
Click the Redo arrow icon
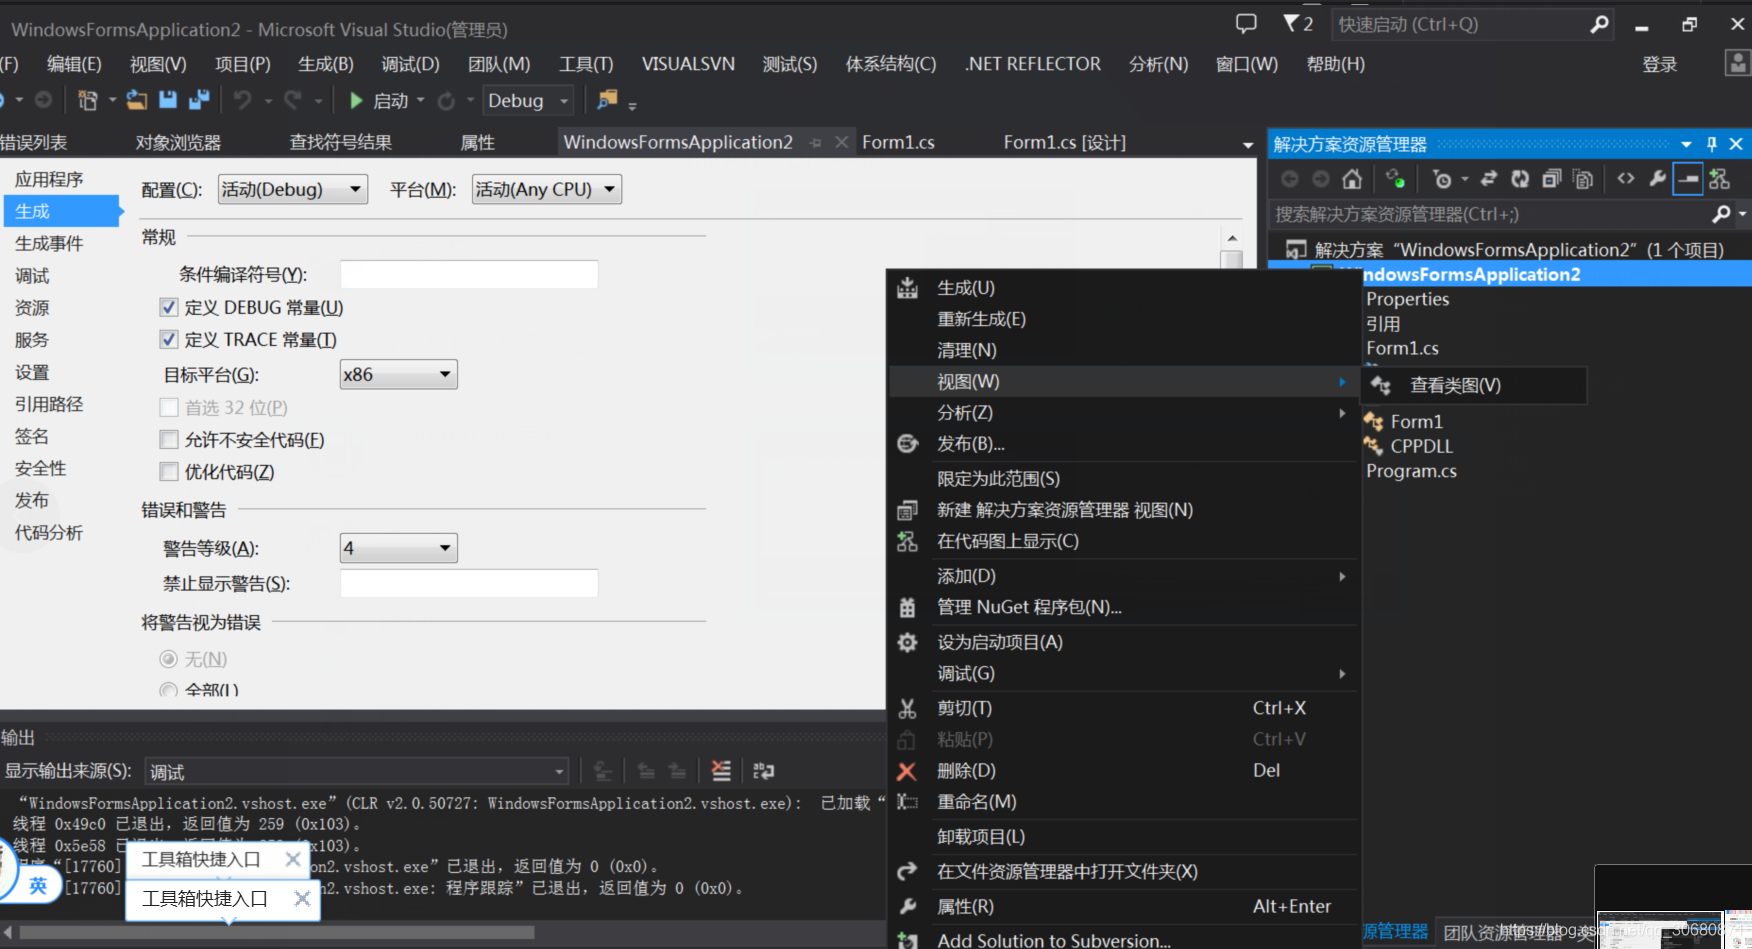tap(293, 100)
